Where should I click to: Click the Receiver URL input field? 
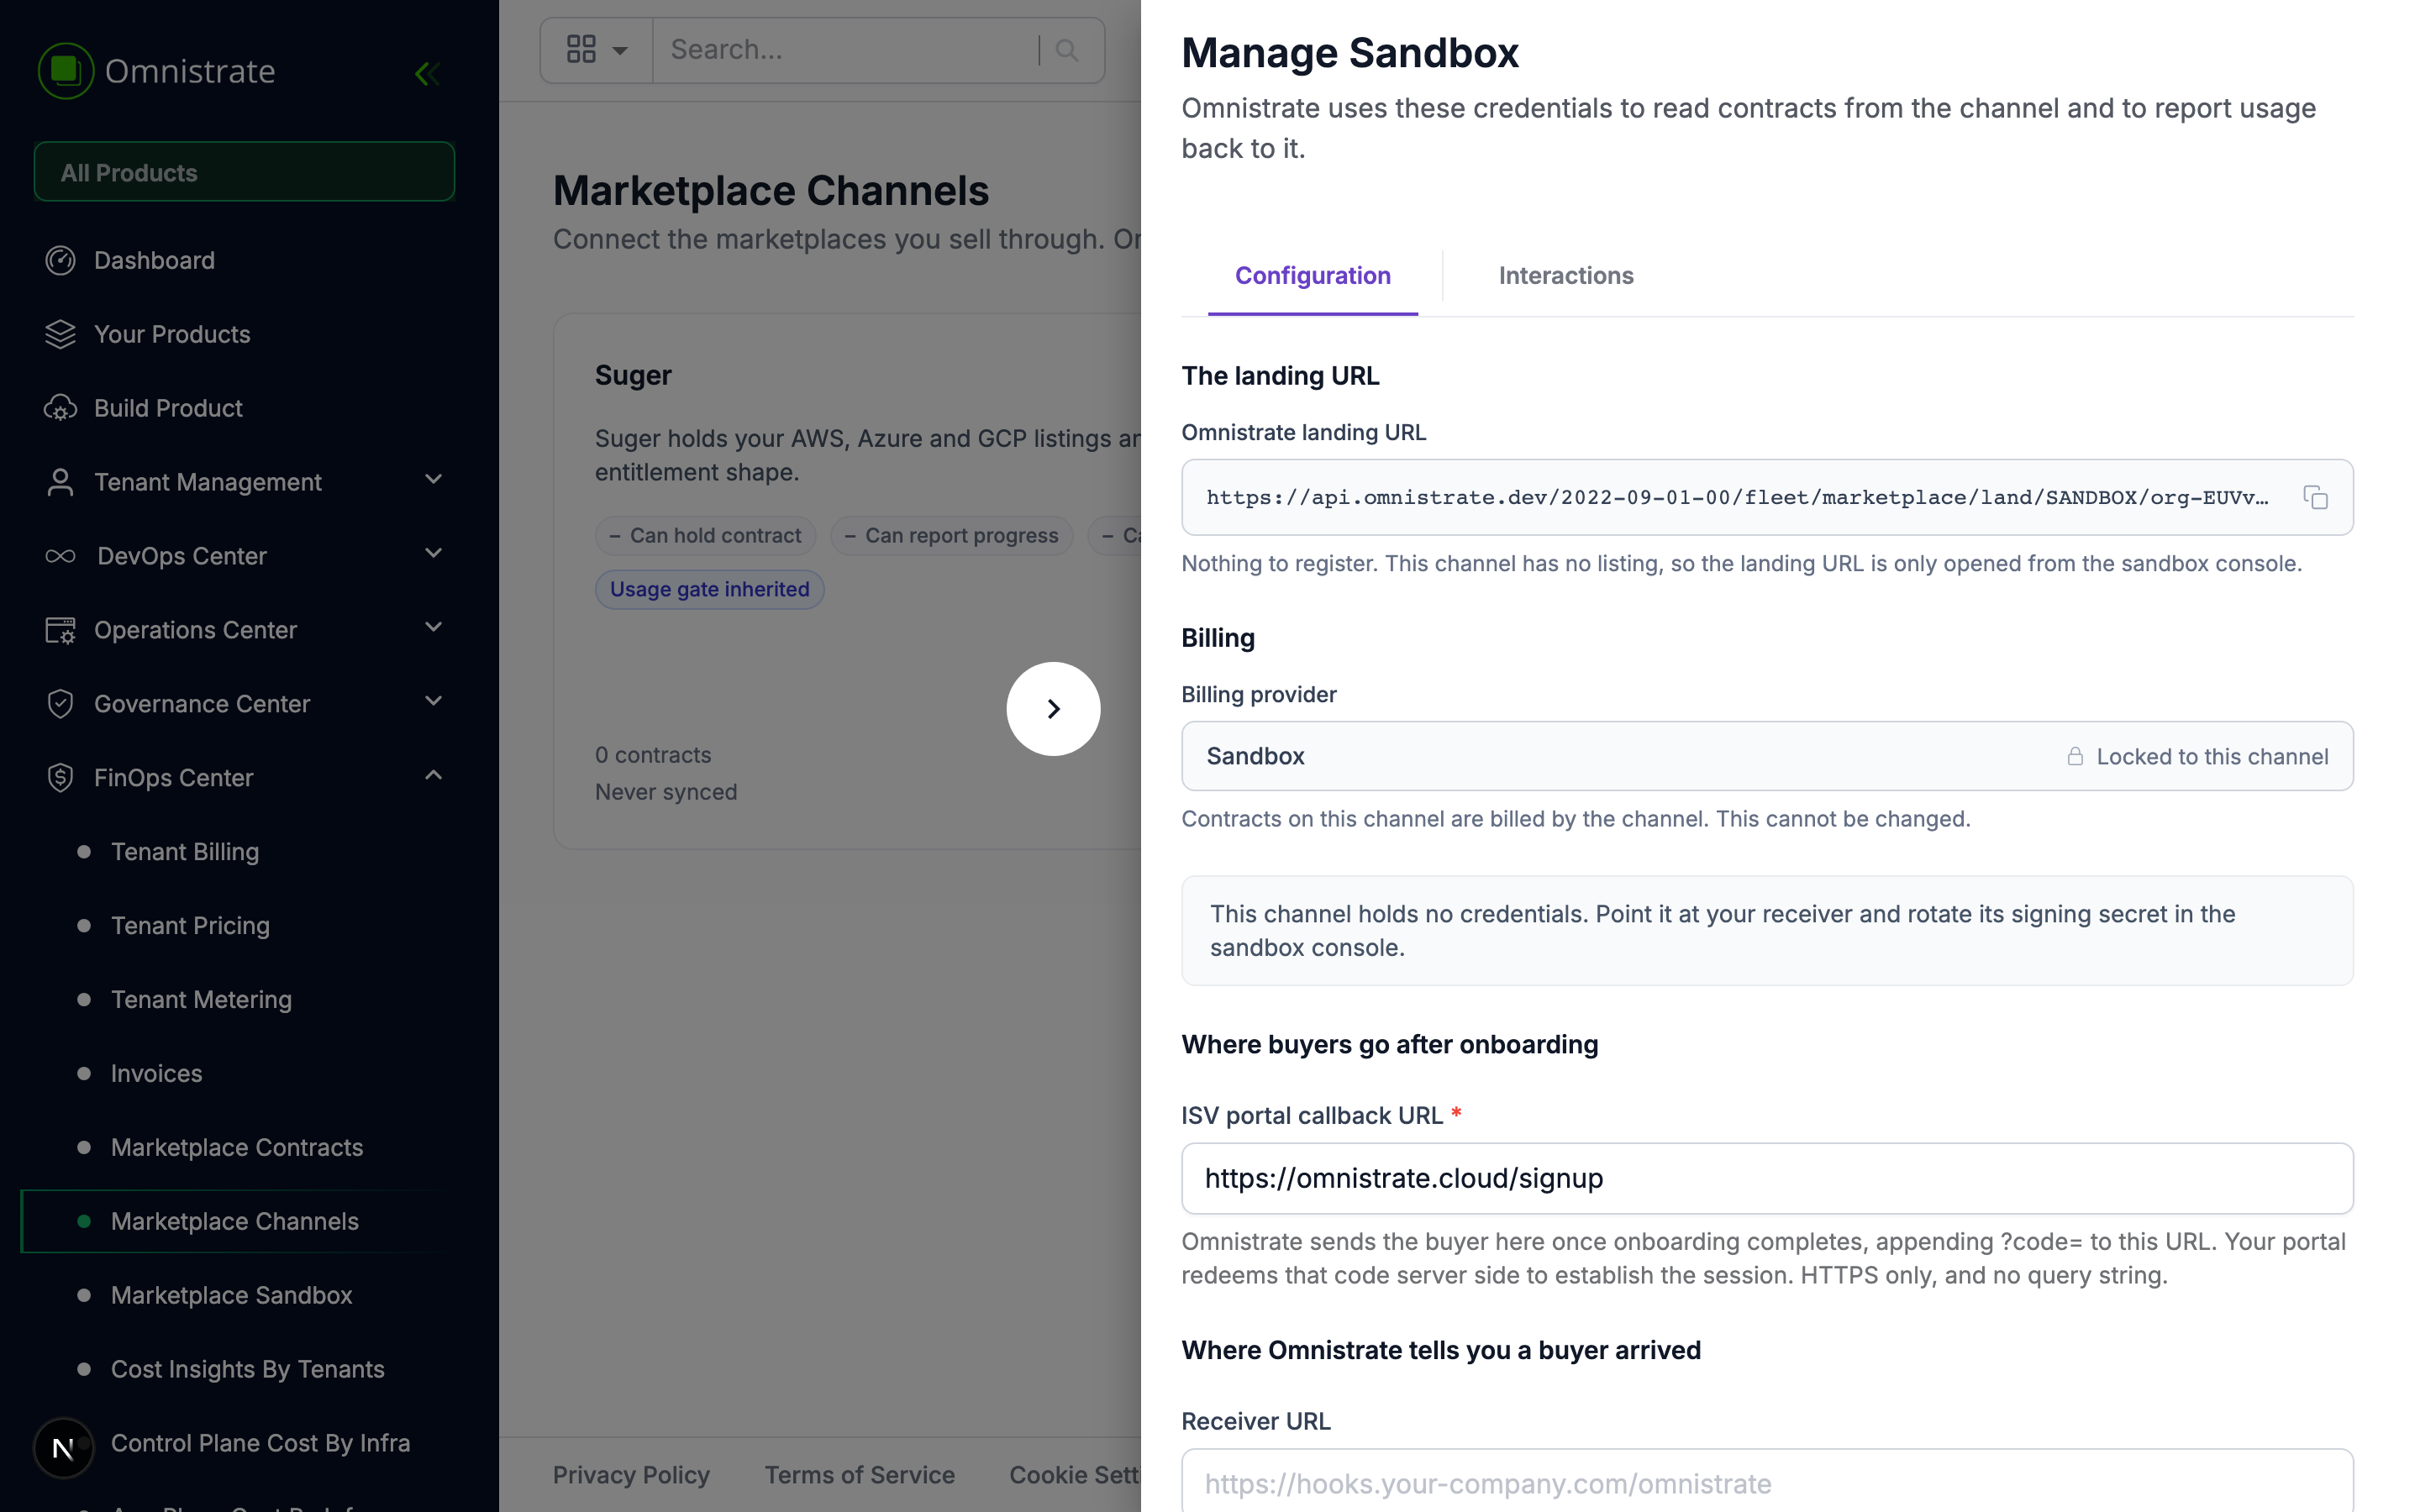pyautogui.click(x=1767, y=1482)
